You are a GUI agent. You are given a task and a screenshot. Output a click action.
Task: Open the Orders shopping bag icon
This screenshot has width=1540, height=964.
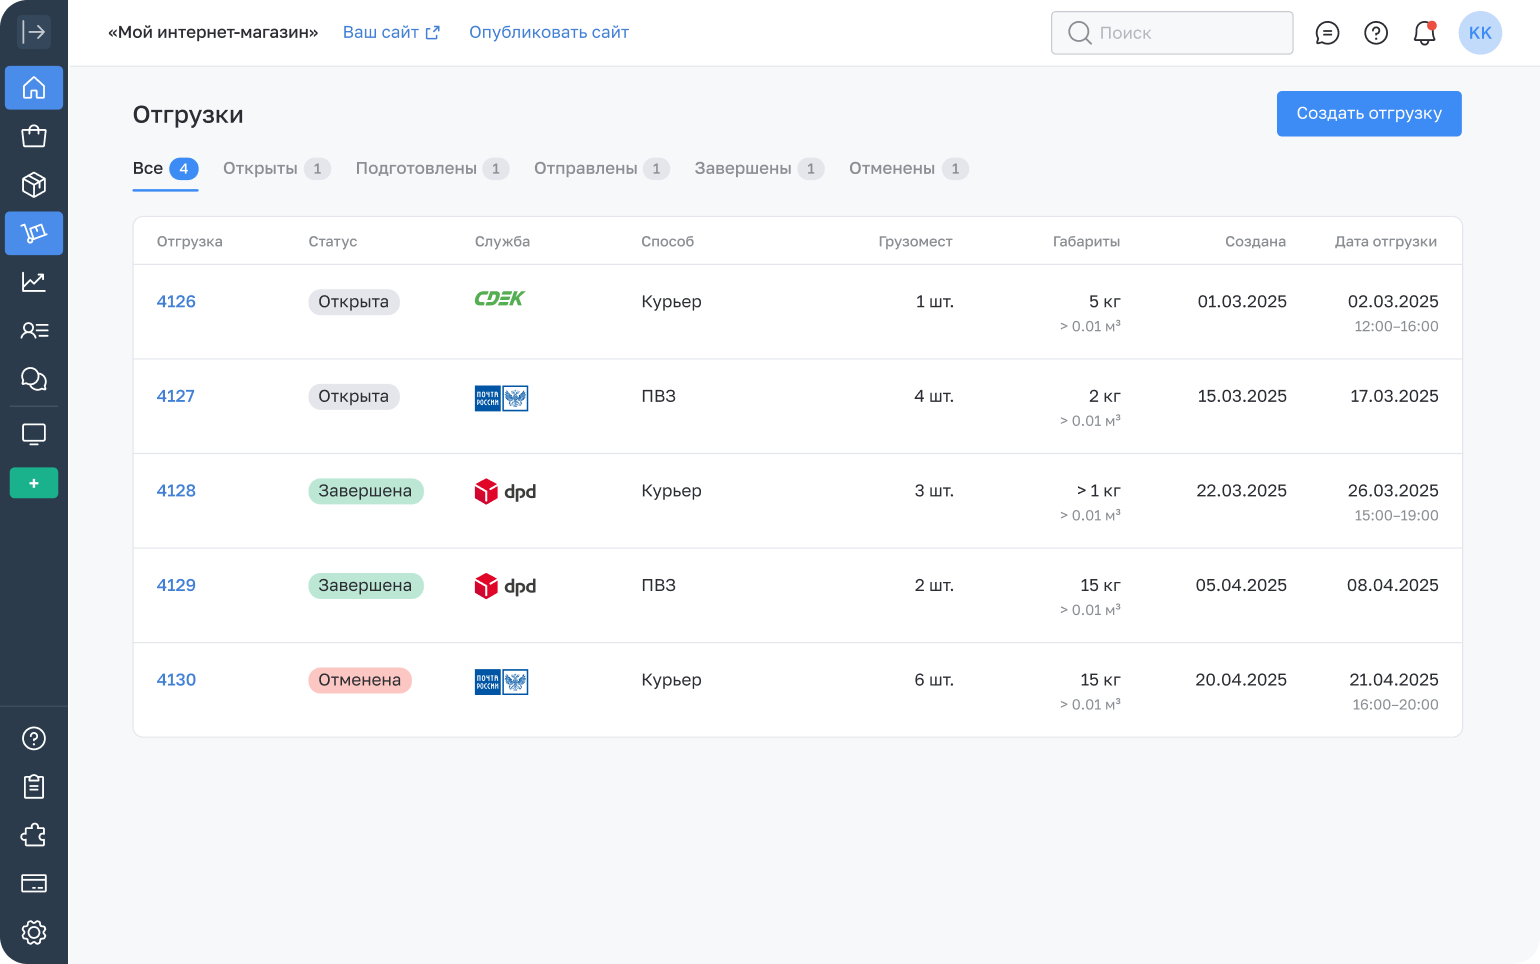coord(34,136)
